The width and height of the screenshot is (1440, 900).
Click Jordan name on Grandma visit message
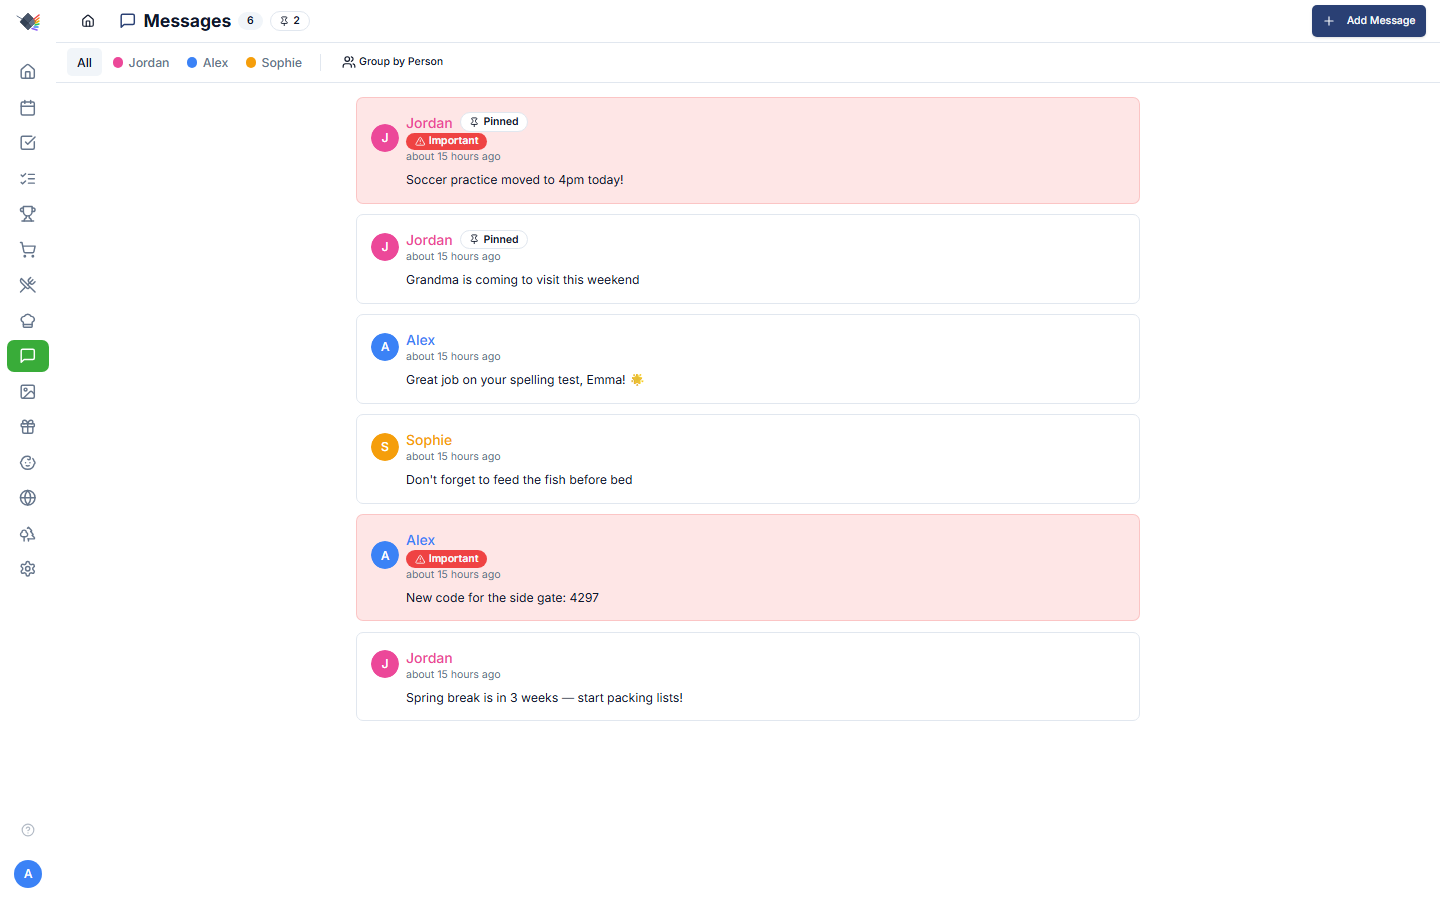point(429,240)
